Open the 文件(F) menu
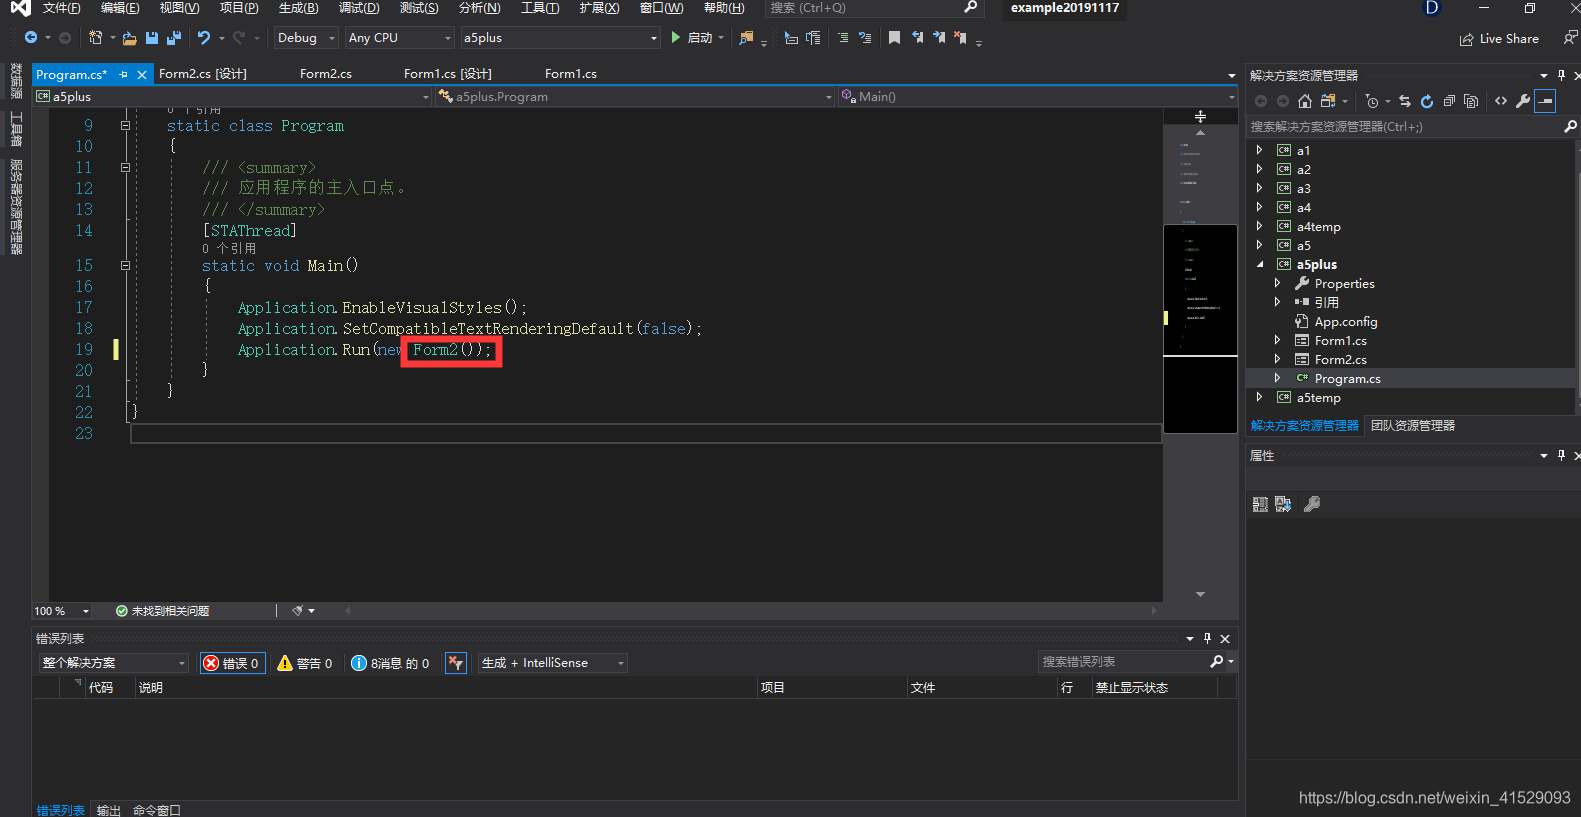The height and width of the screenshot is (817, 1581). pyautogui.click(x=61, y=8)
